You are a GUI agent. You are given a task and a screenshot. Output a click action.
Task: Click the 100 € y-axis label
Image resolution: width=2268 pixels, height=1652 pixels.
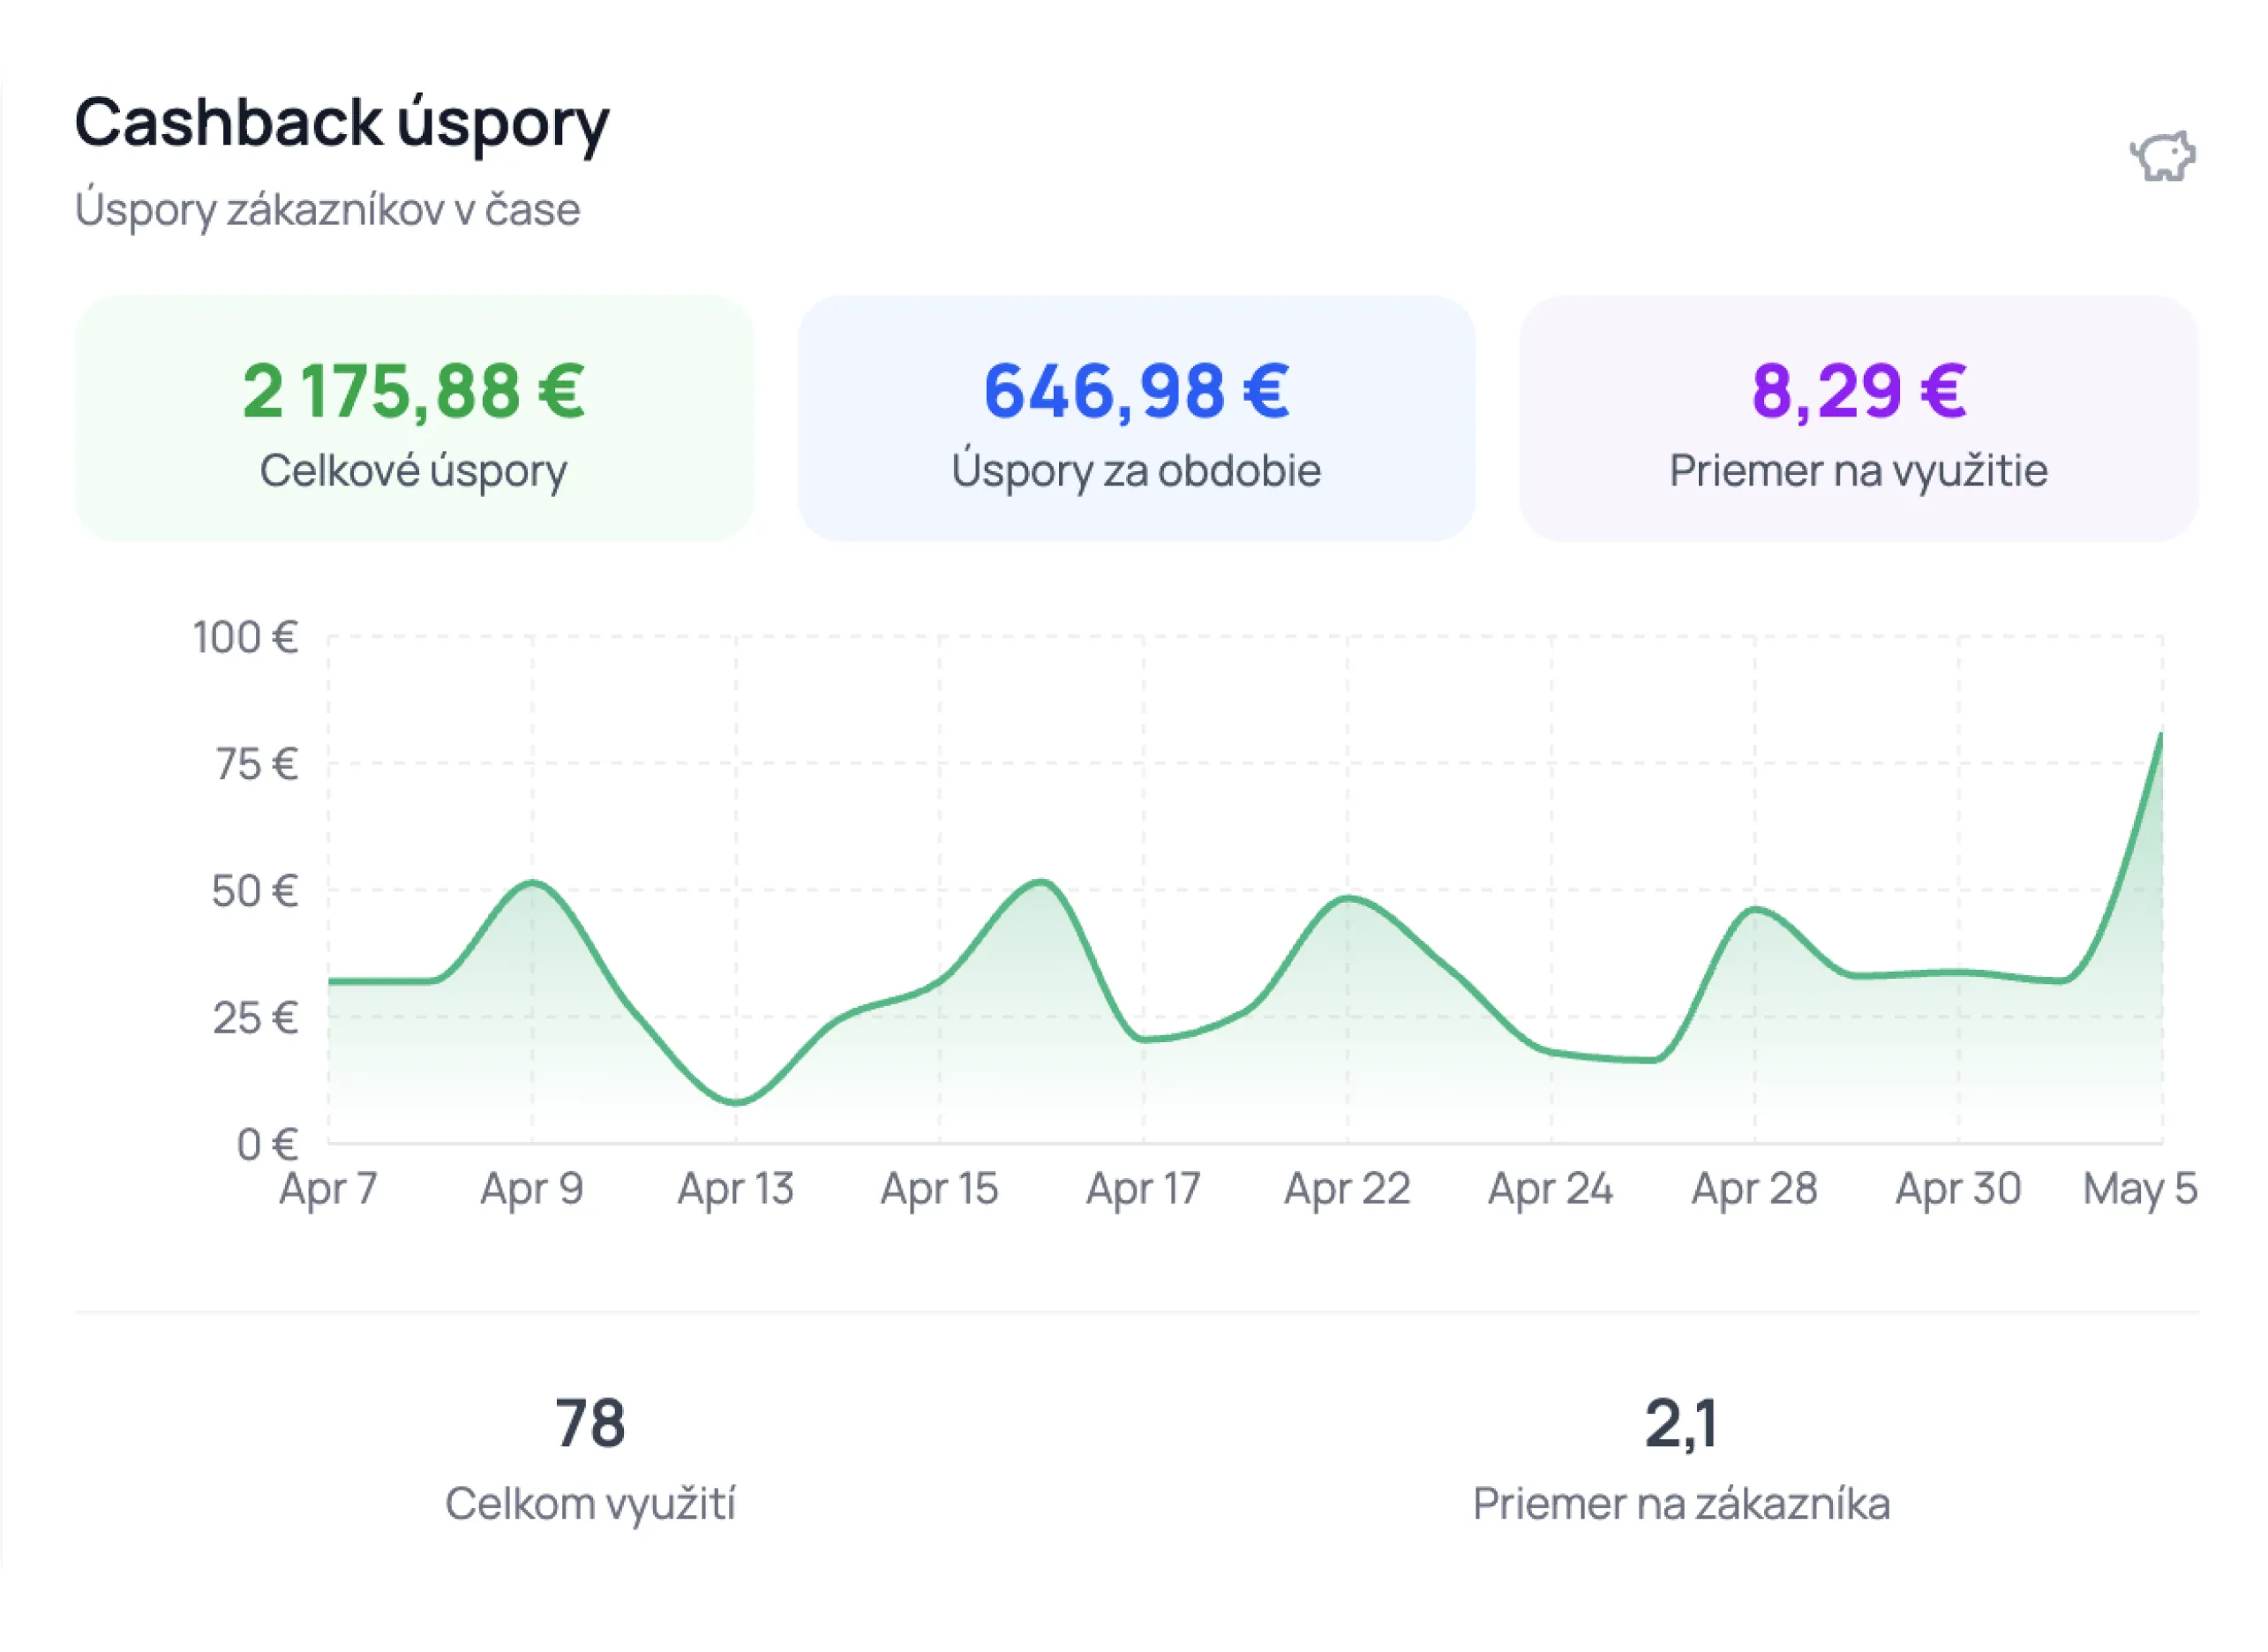[245, 638]
